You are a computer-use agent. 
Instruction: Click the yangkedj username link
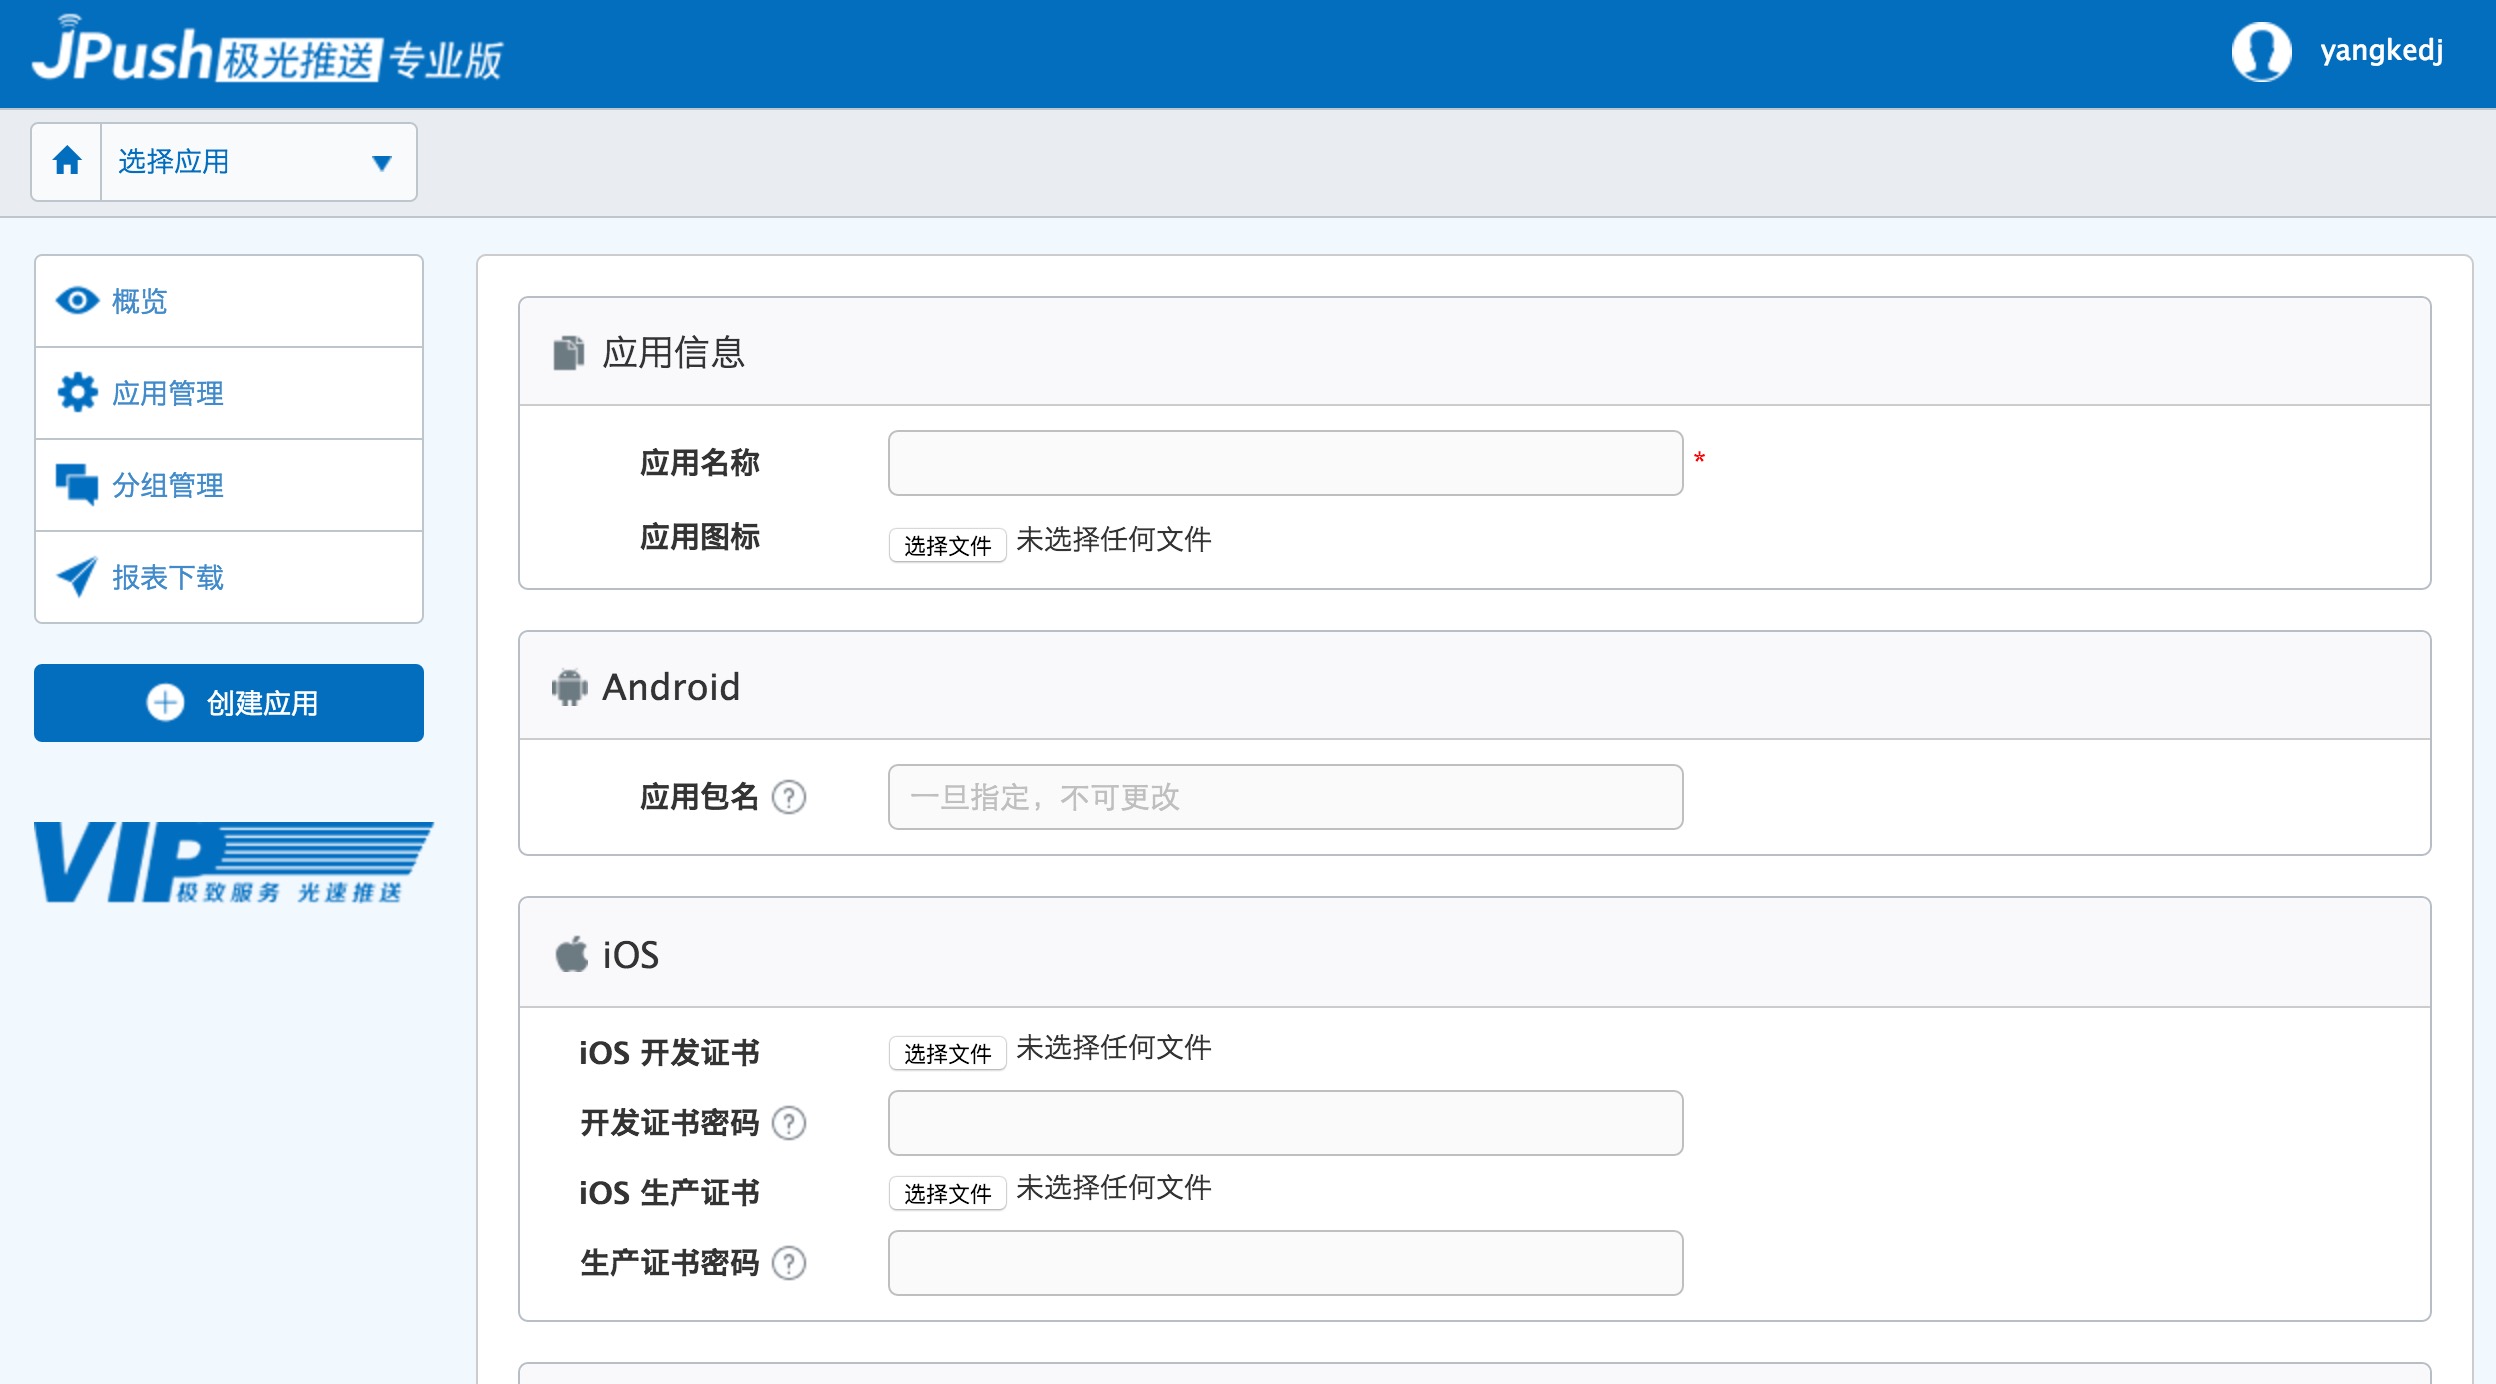pyautogui.click(x=2381, y=51)
